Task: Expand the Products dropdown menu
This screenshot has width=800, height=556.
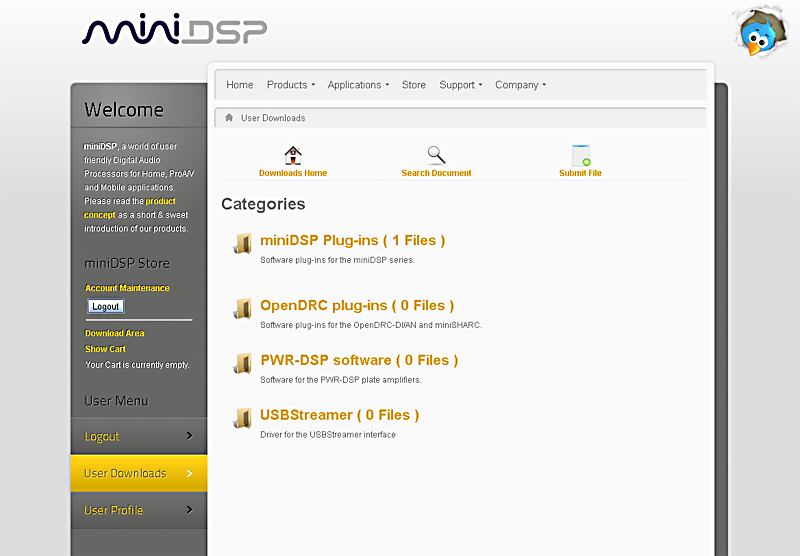Action: tap(290, 85)
